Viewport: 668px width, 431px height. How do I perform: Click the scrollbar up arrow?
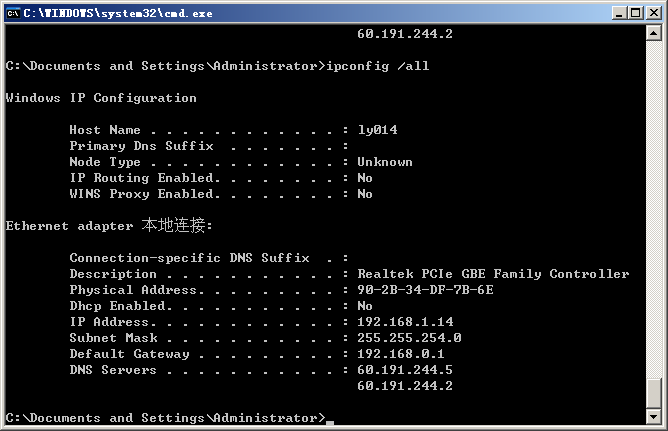655,34
